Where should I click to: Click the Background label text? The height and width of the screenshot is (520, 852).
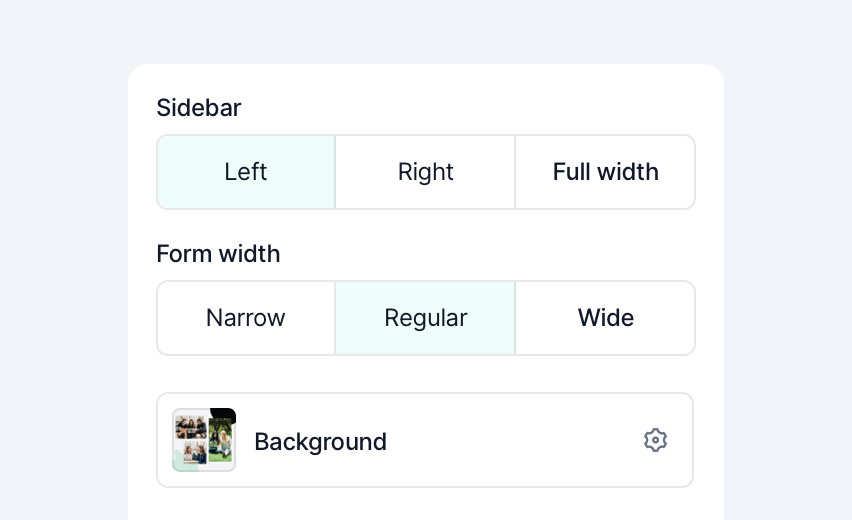click(321, 442)
